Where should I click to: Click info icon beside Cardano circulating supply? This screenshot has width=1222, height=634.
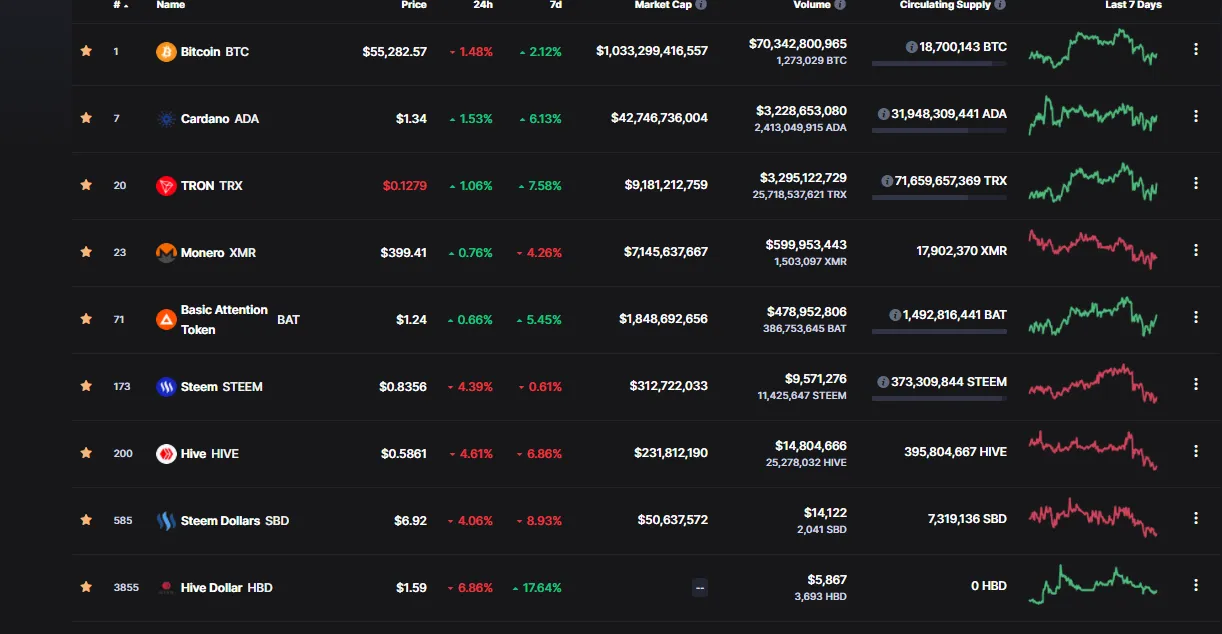pos(884,114)
